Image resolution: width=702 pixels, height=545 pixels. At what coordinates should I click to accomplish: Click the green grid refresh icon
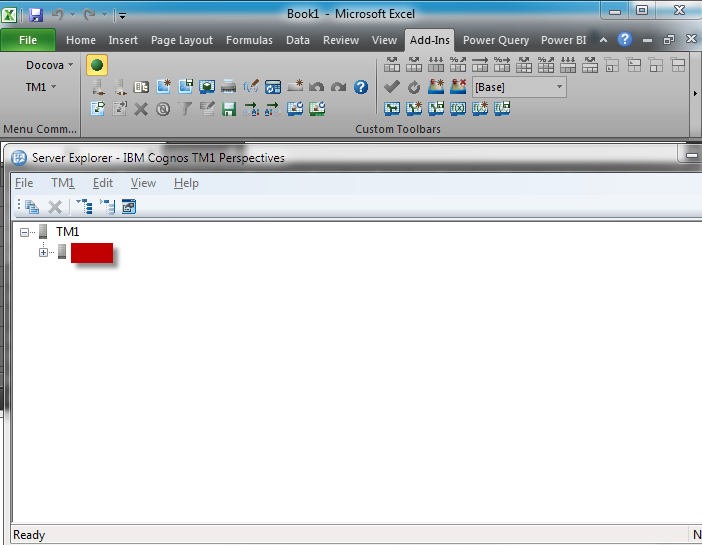(x=317, y=109)
